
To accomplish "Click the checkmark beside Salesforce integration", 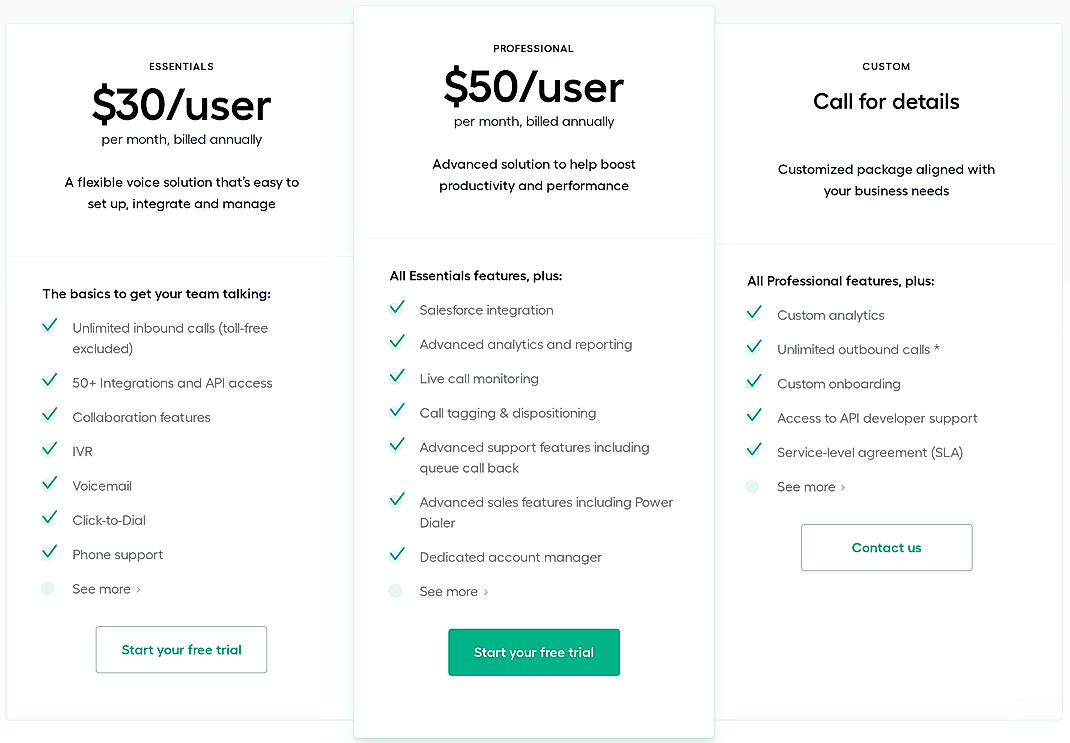I will pos(397,308).
